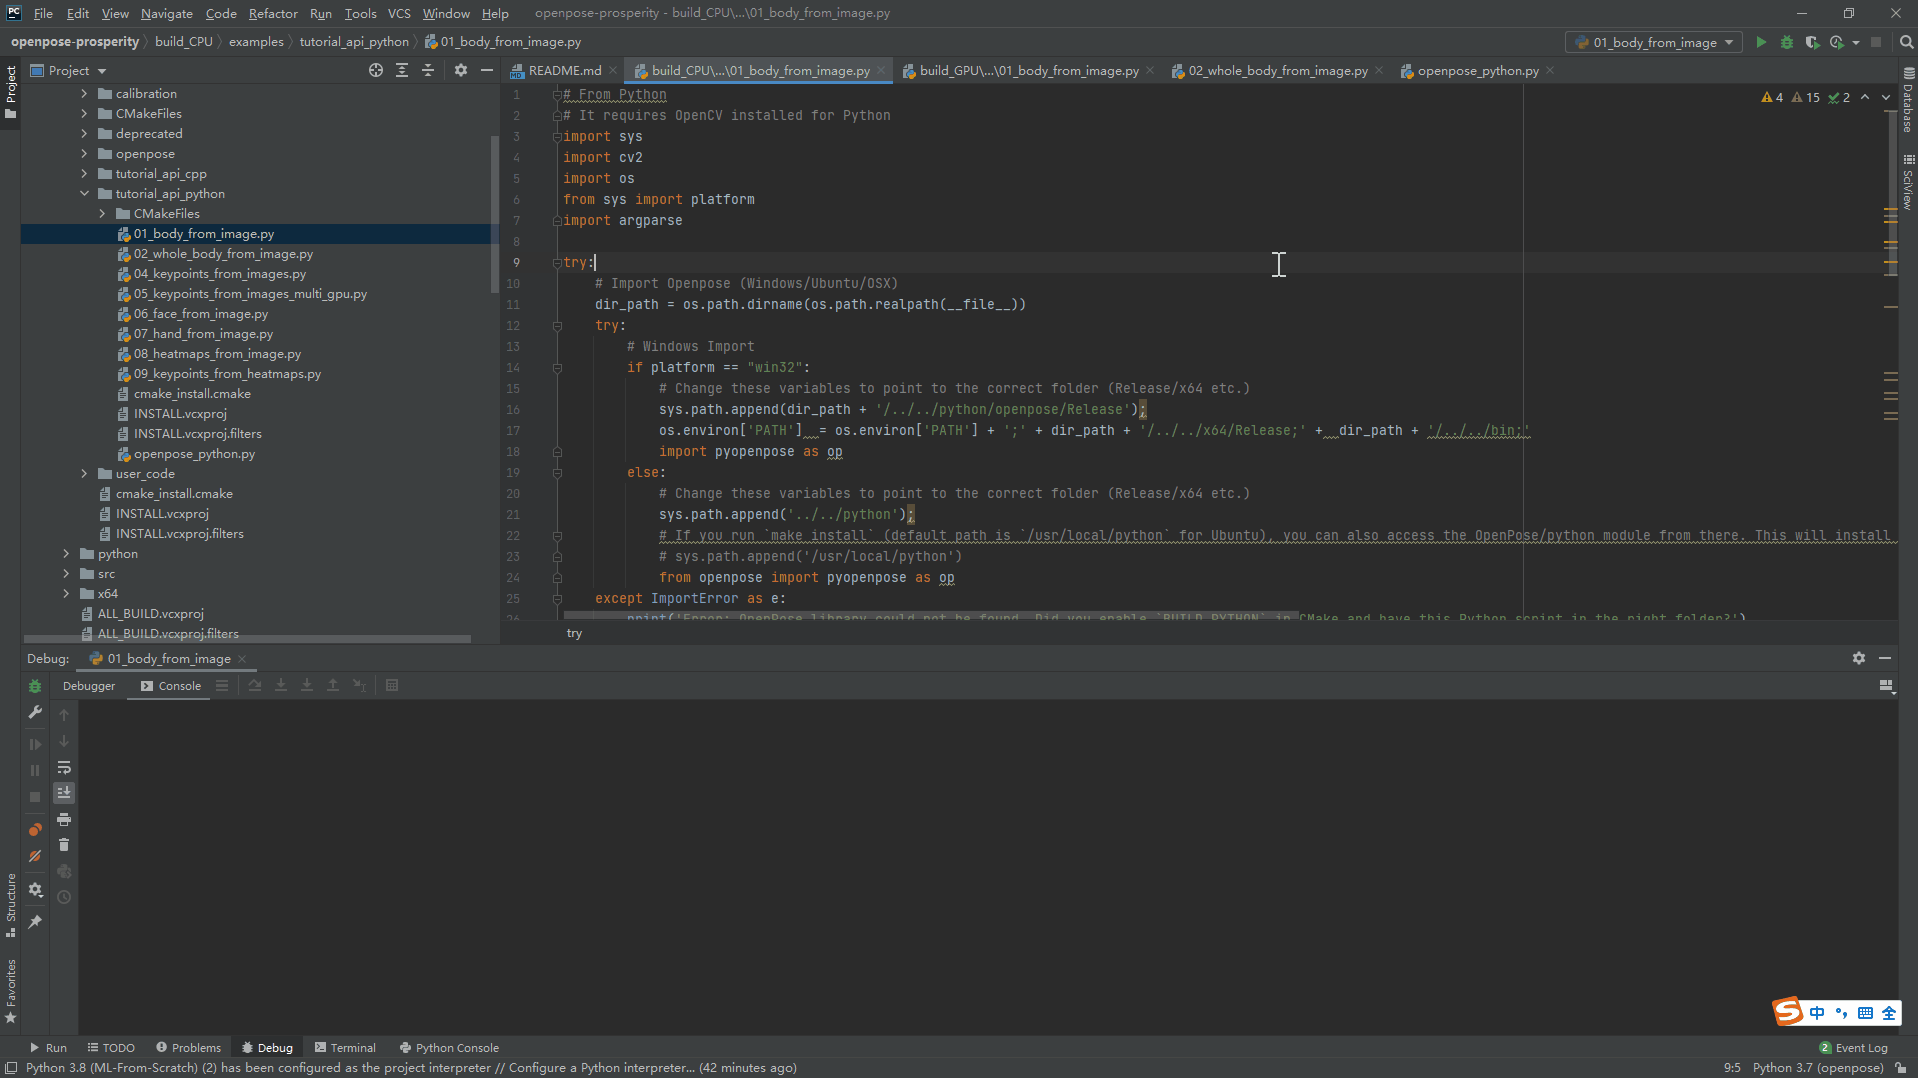Switch to Debugger tab in Debug panel
This screenshot has width=1918, height=1078.
tap(89, 685)
